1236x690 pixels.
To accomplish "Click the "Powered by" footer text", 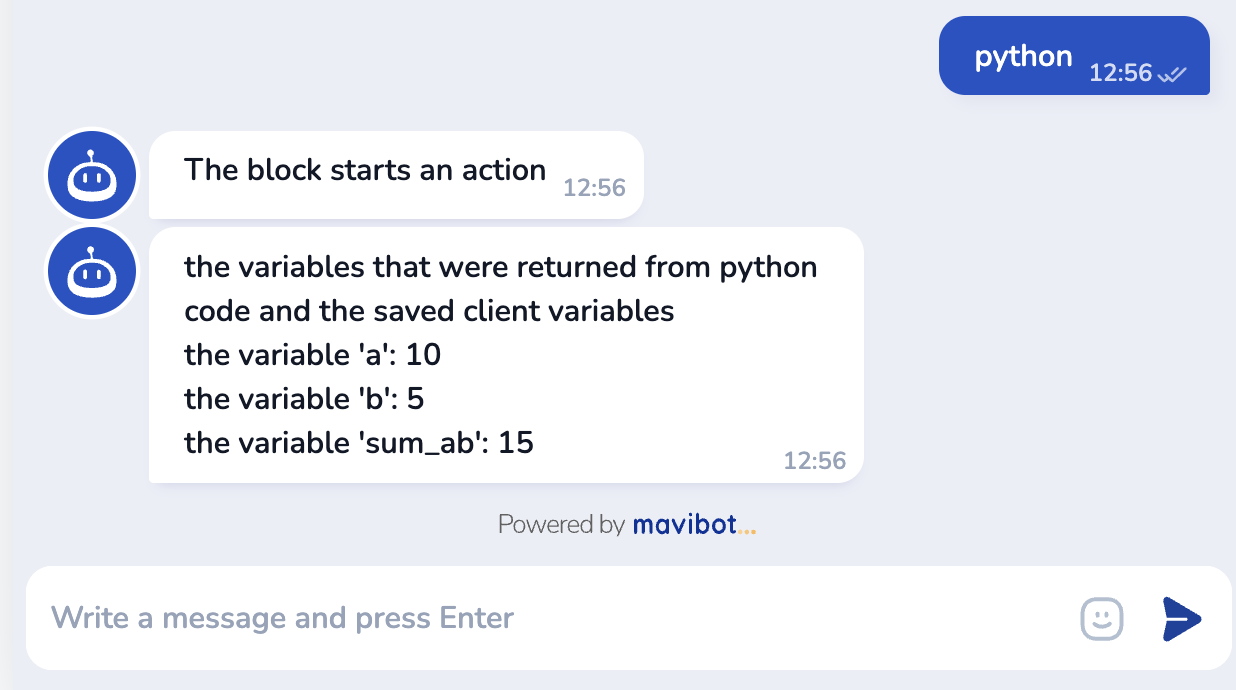I will pos(561,524).
